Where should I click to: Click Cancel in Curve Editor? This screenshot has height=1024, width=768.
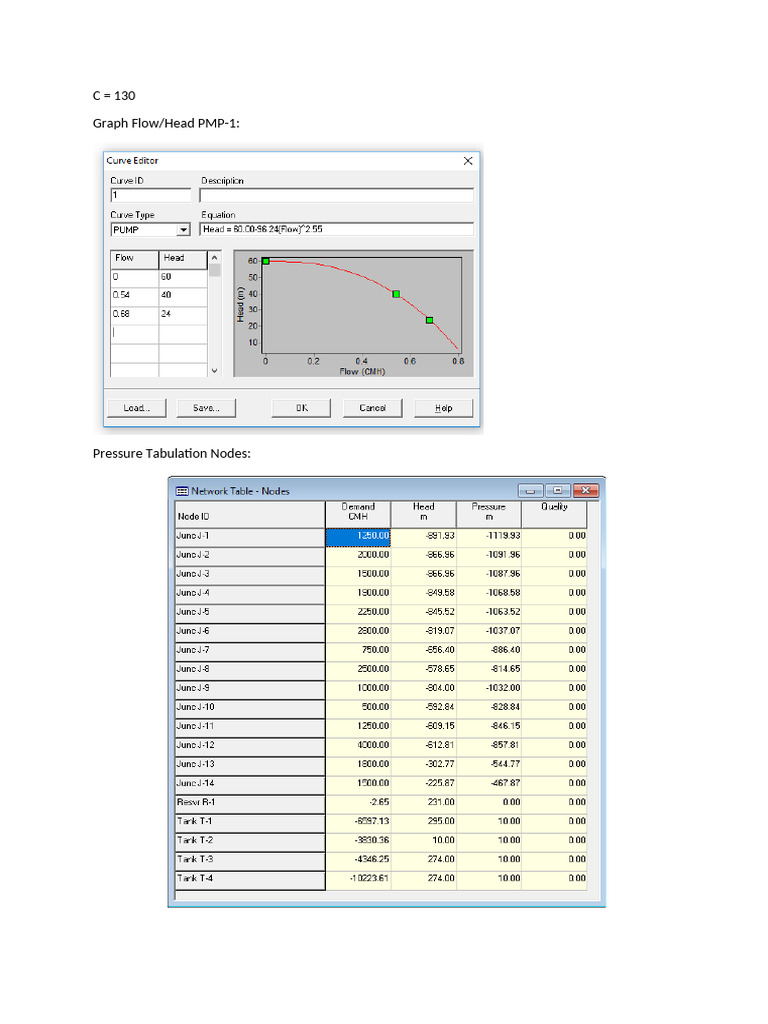372,408
